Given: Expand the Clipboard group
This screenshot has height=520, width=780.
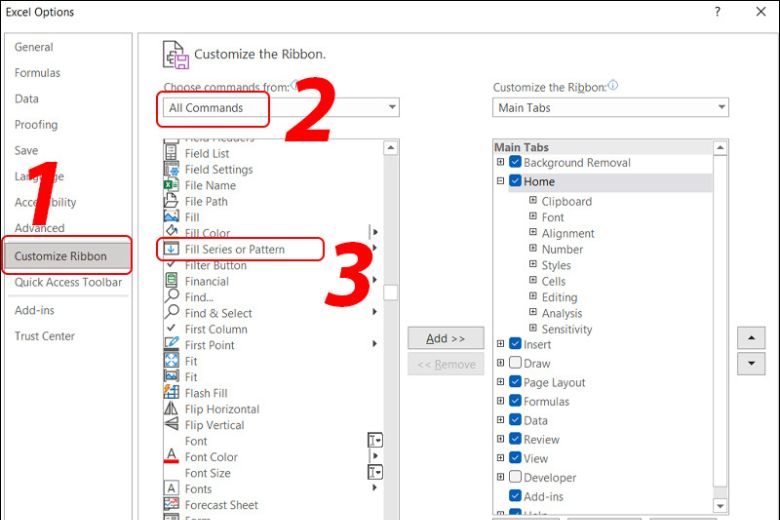Looking at the screenshot, I should (x=533, y=200).
